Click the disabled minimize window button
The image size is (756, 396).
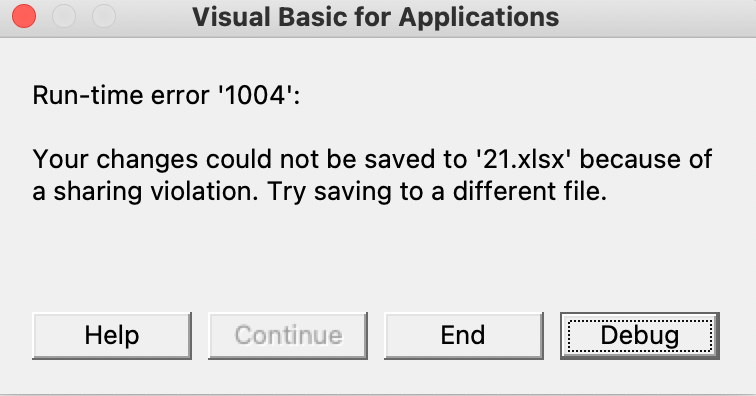pos(64,16)
